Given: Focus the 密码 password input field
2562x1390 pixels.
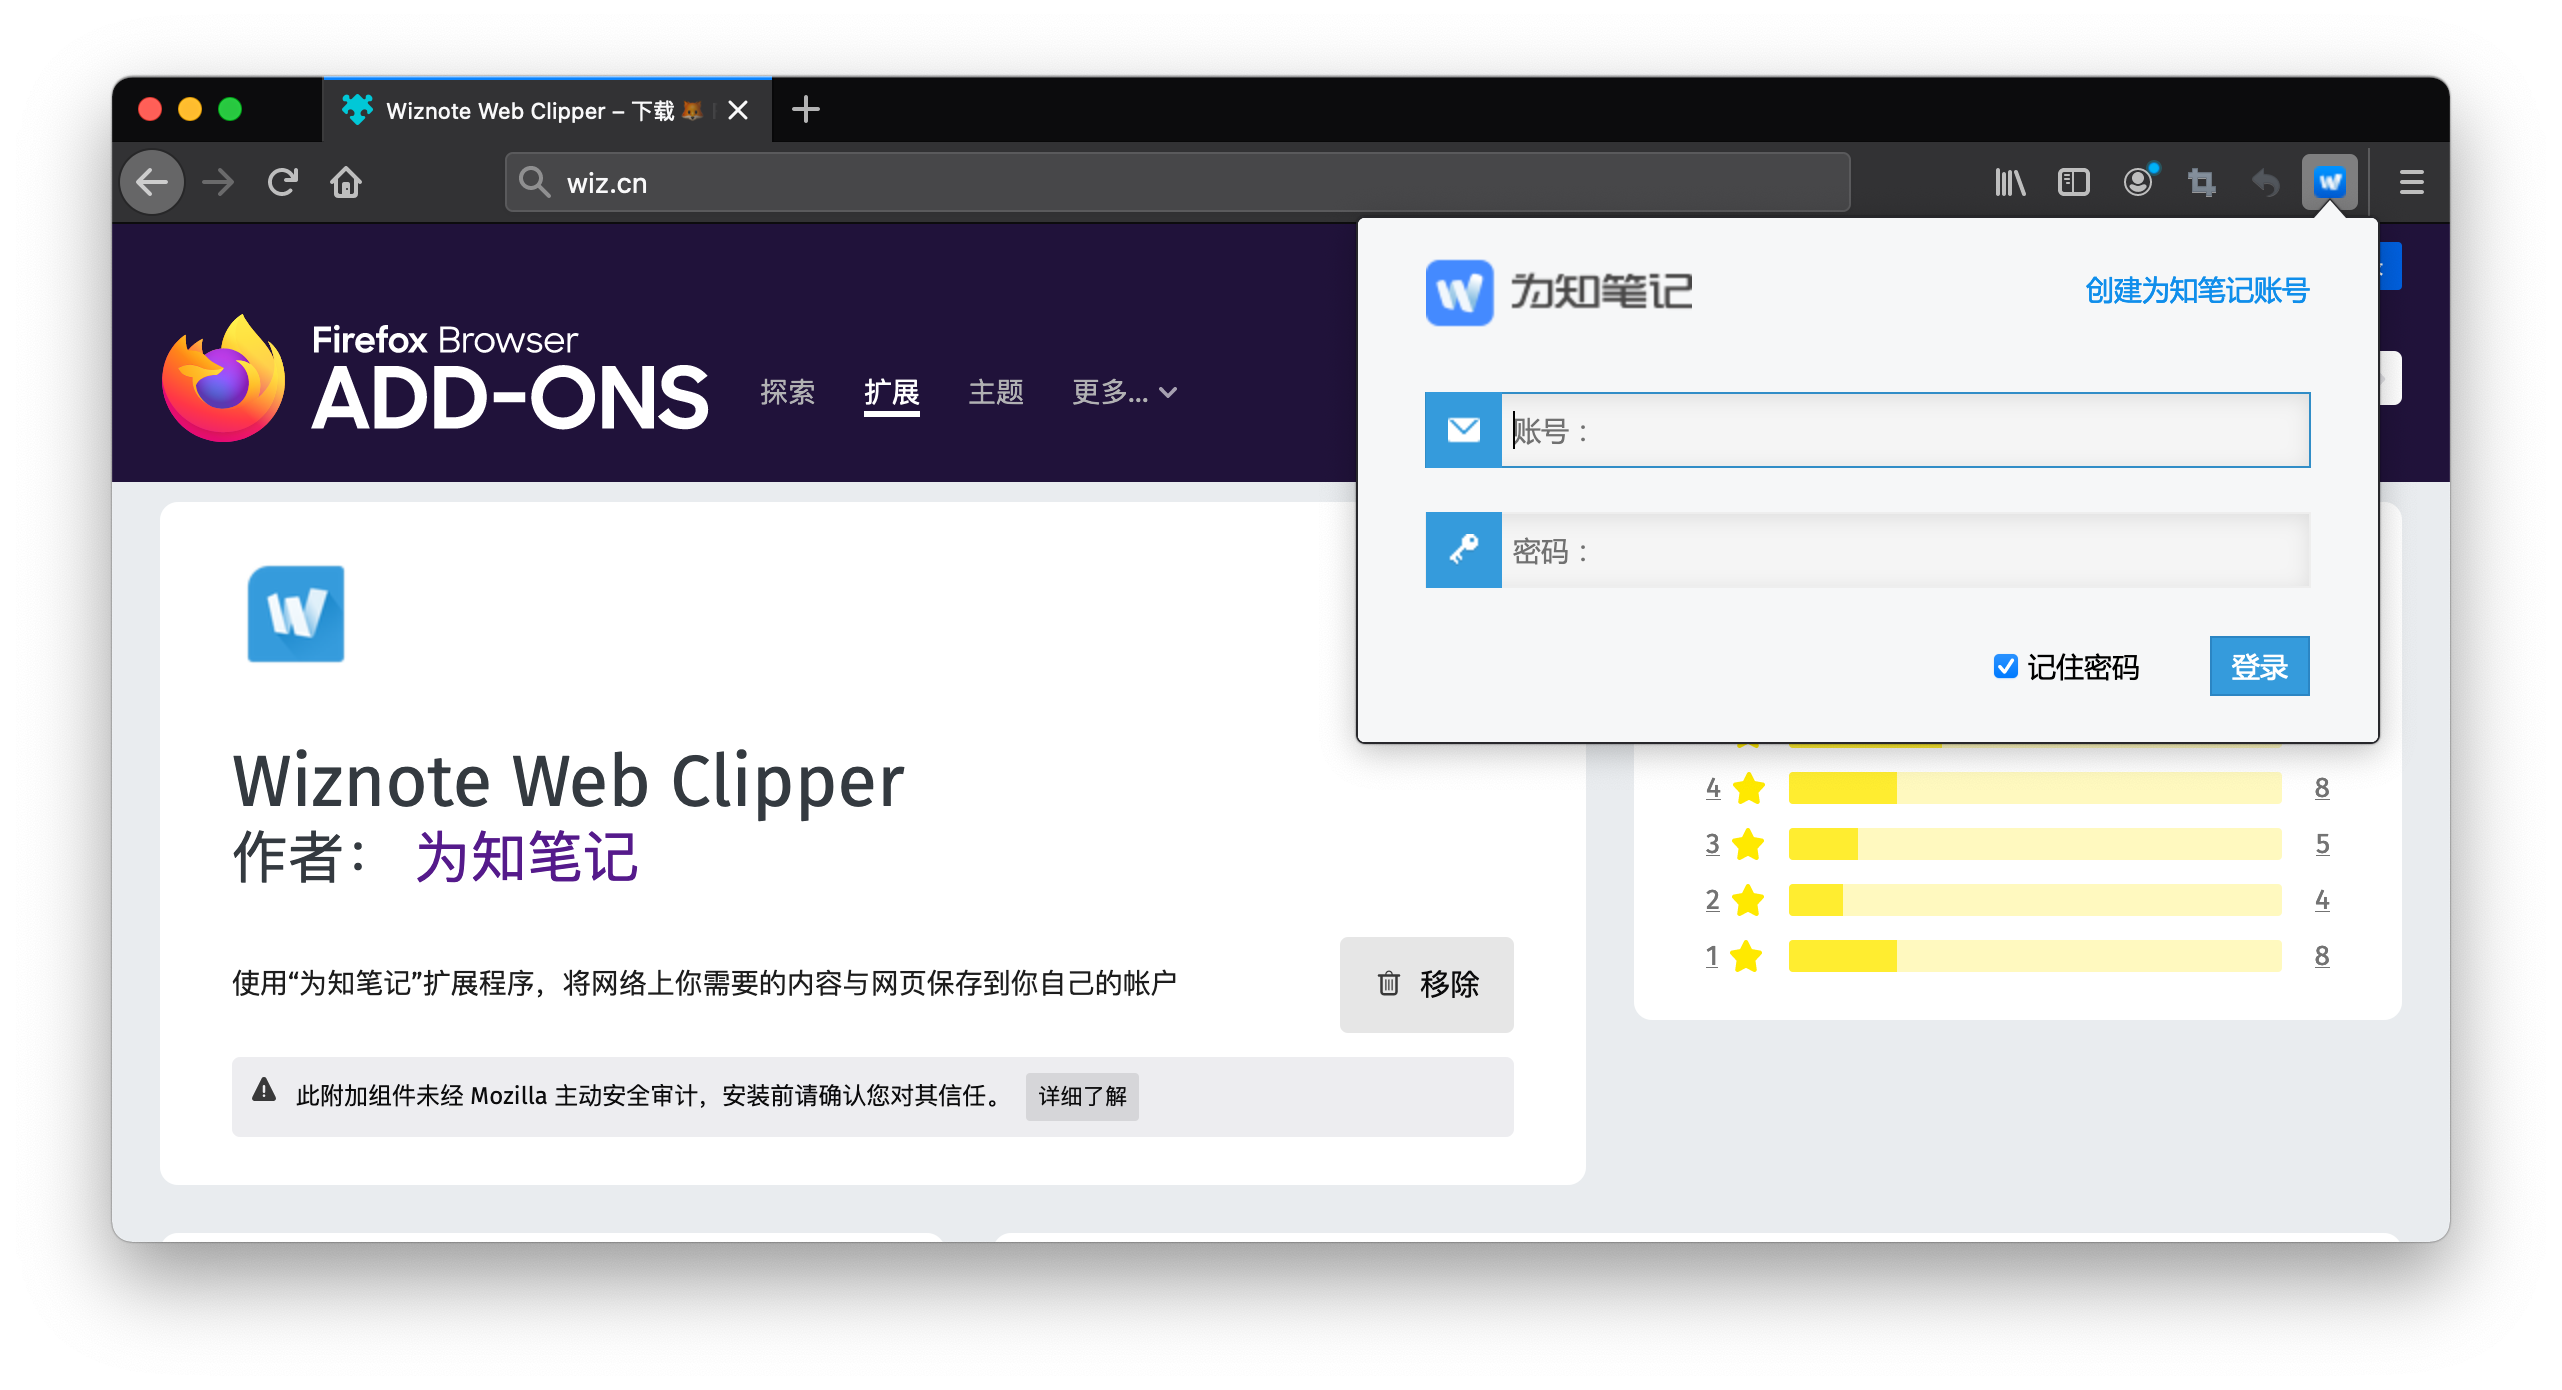Looking at the screenshot, I should (1905, 550).
